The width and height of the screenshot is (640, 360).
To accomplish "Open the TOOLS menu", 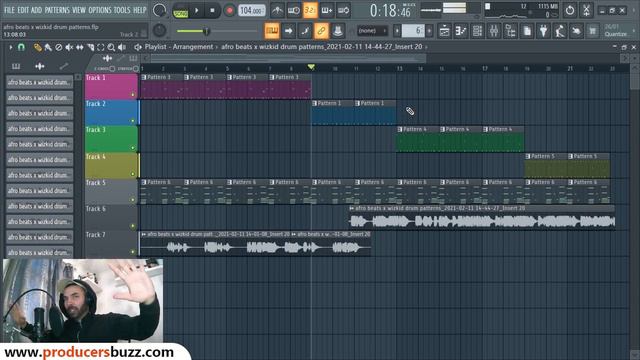I will pyautogui.click(x=122, y=10).
